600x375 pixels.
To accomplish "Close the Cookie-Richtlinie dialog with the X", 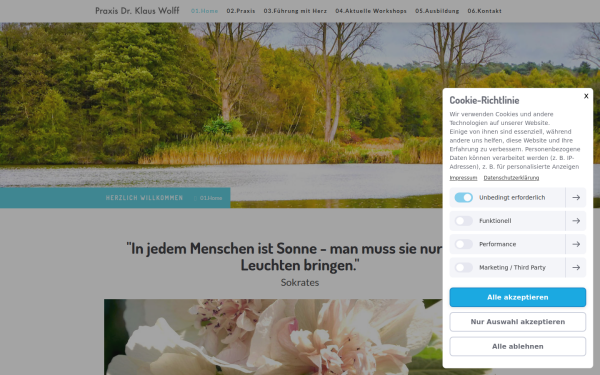I will [586, 96].
